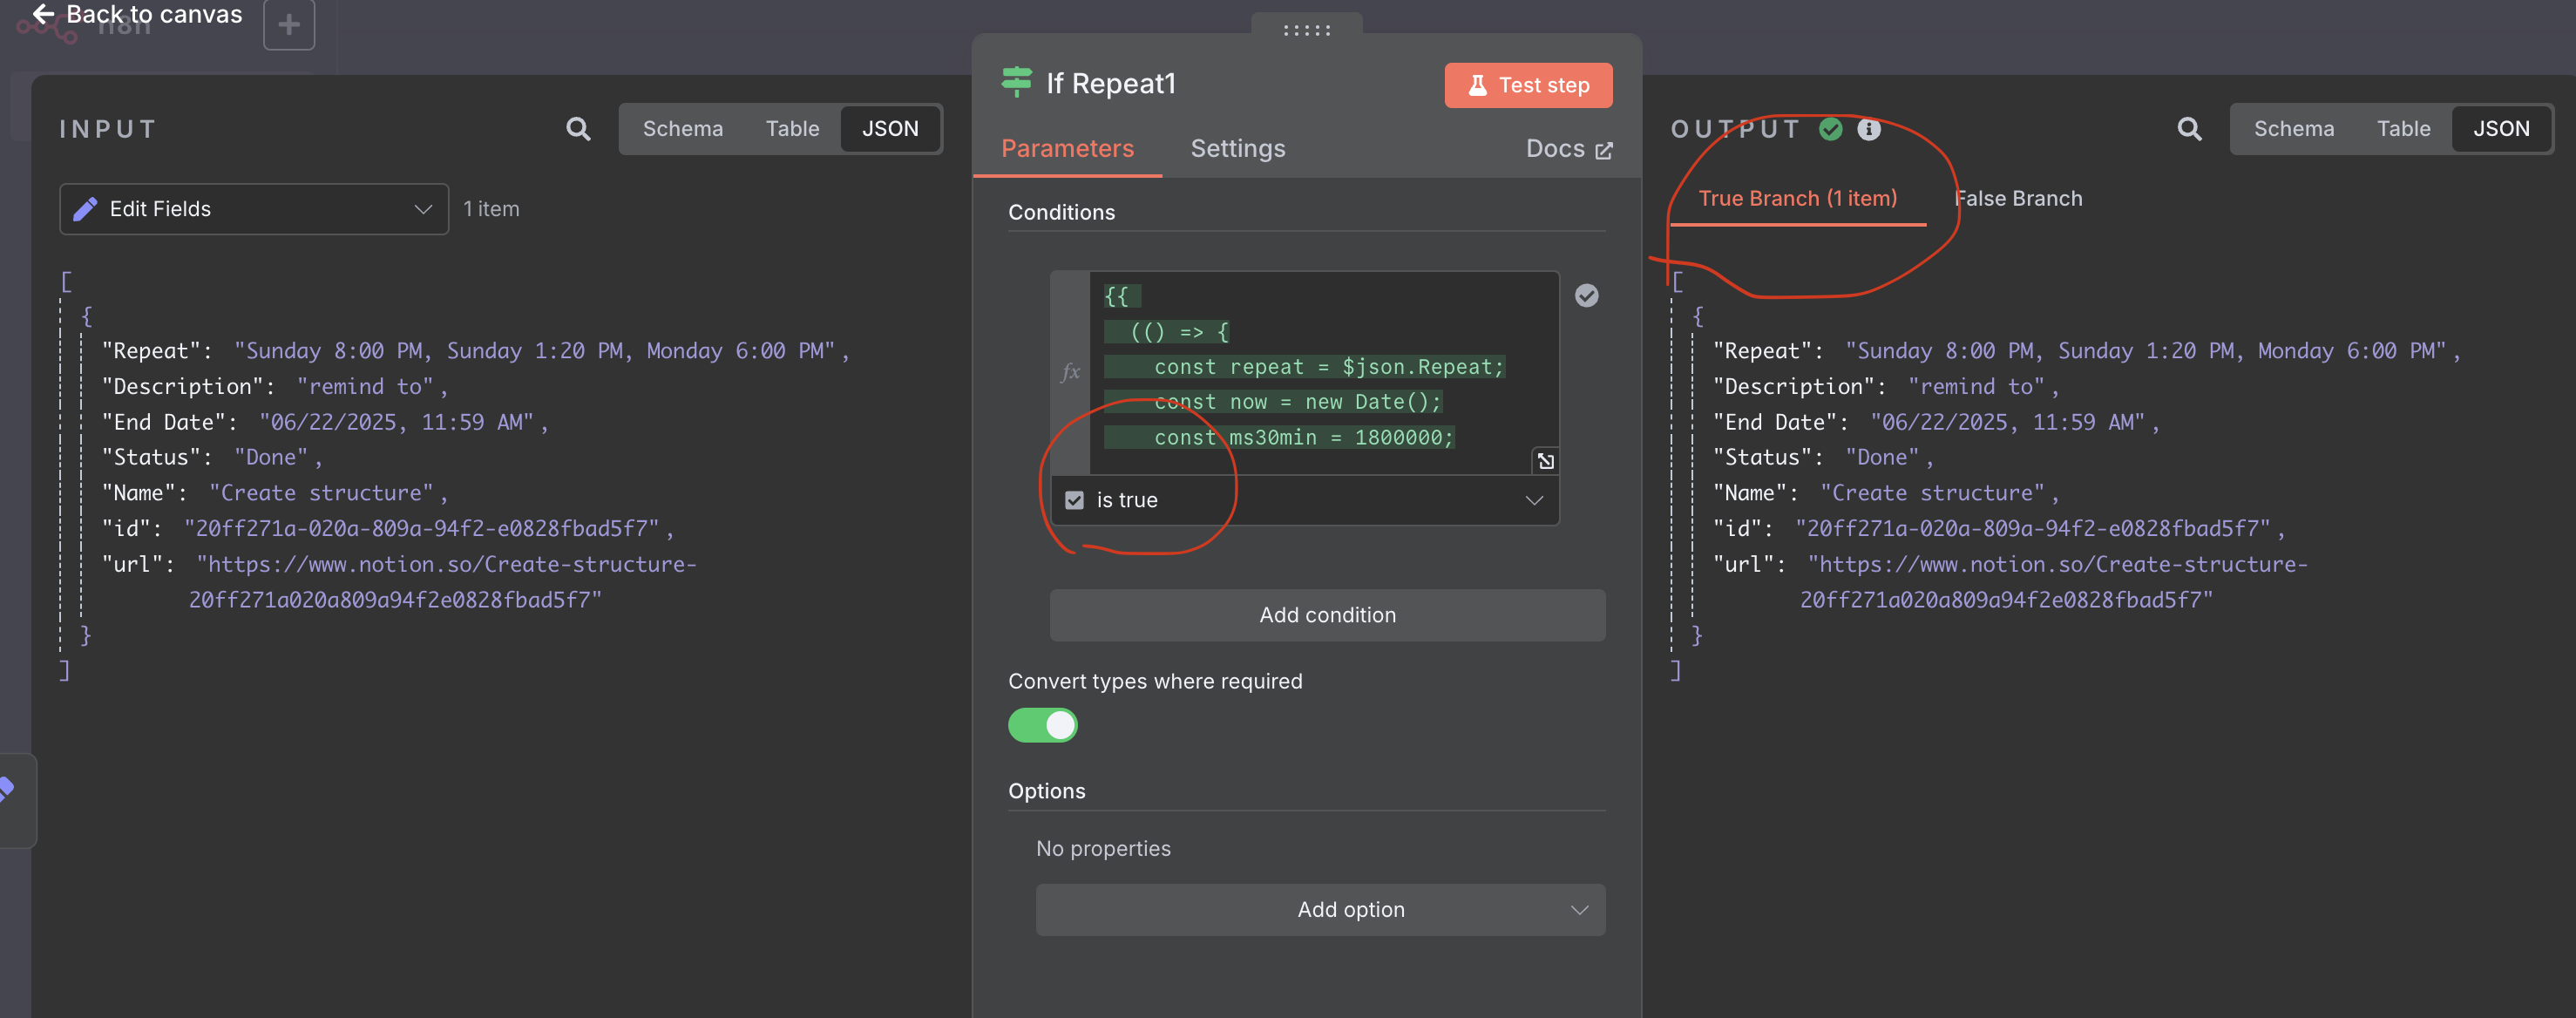Click the Edit Fields pencil icon
Image resolution: width=2576 pixels, height=1018 pixels.
coord(86,209)
